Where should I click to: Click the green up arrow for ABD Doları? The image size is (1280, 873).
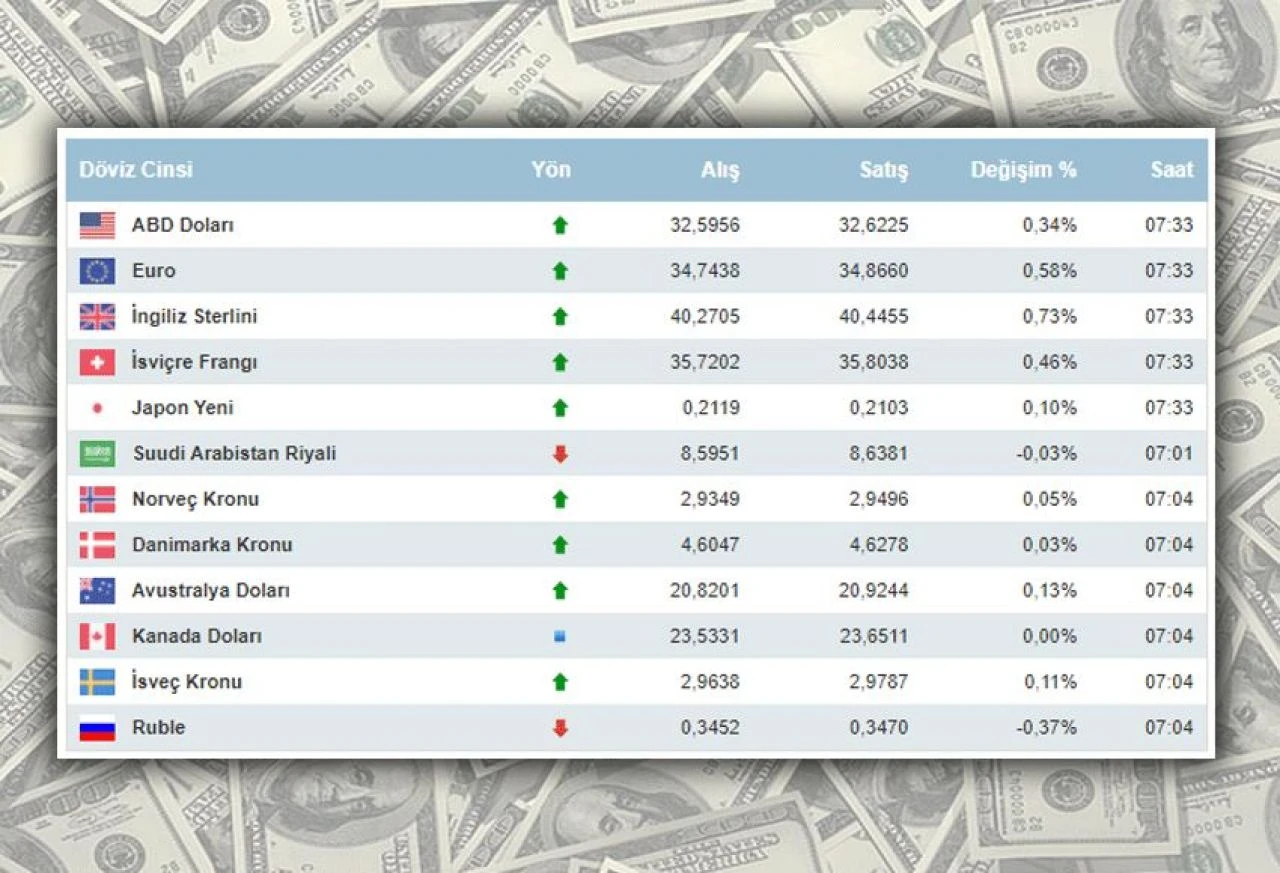click(x=559, y=225)
